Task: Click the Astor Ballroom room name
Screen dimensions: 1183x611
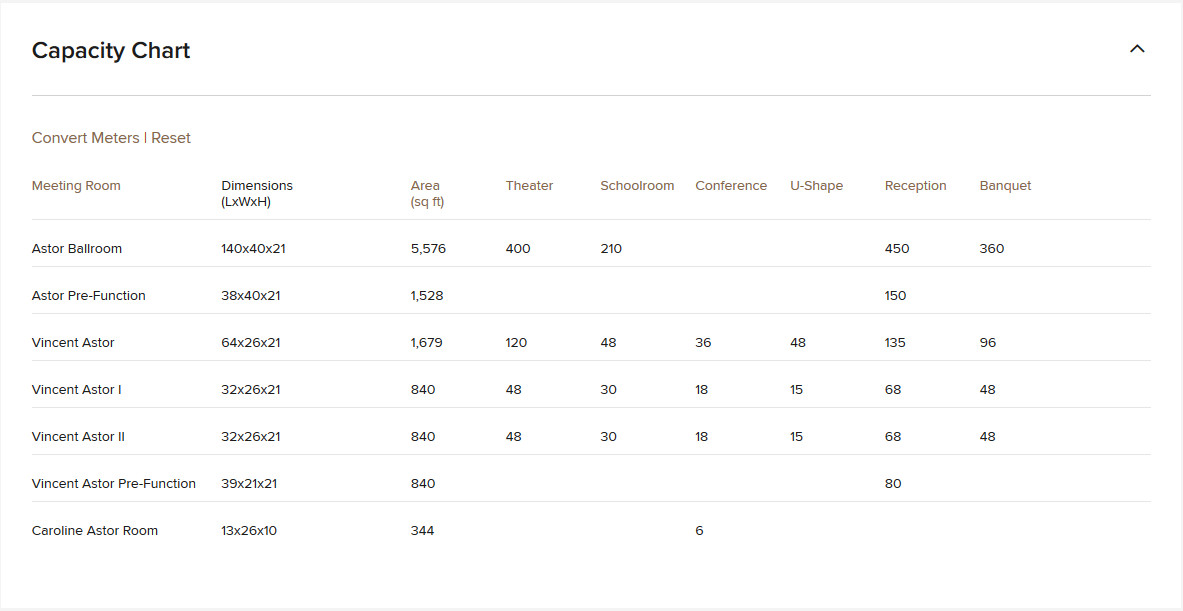Action: coord(77,249)
